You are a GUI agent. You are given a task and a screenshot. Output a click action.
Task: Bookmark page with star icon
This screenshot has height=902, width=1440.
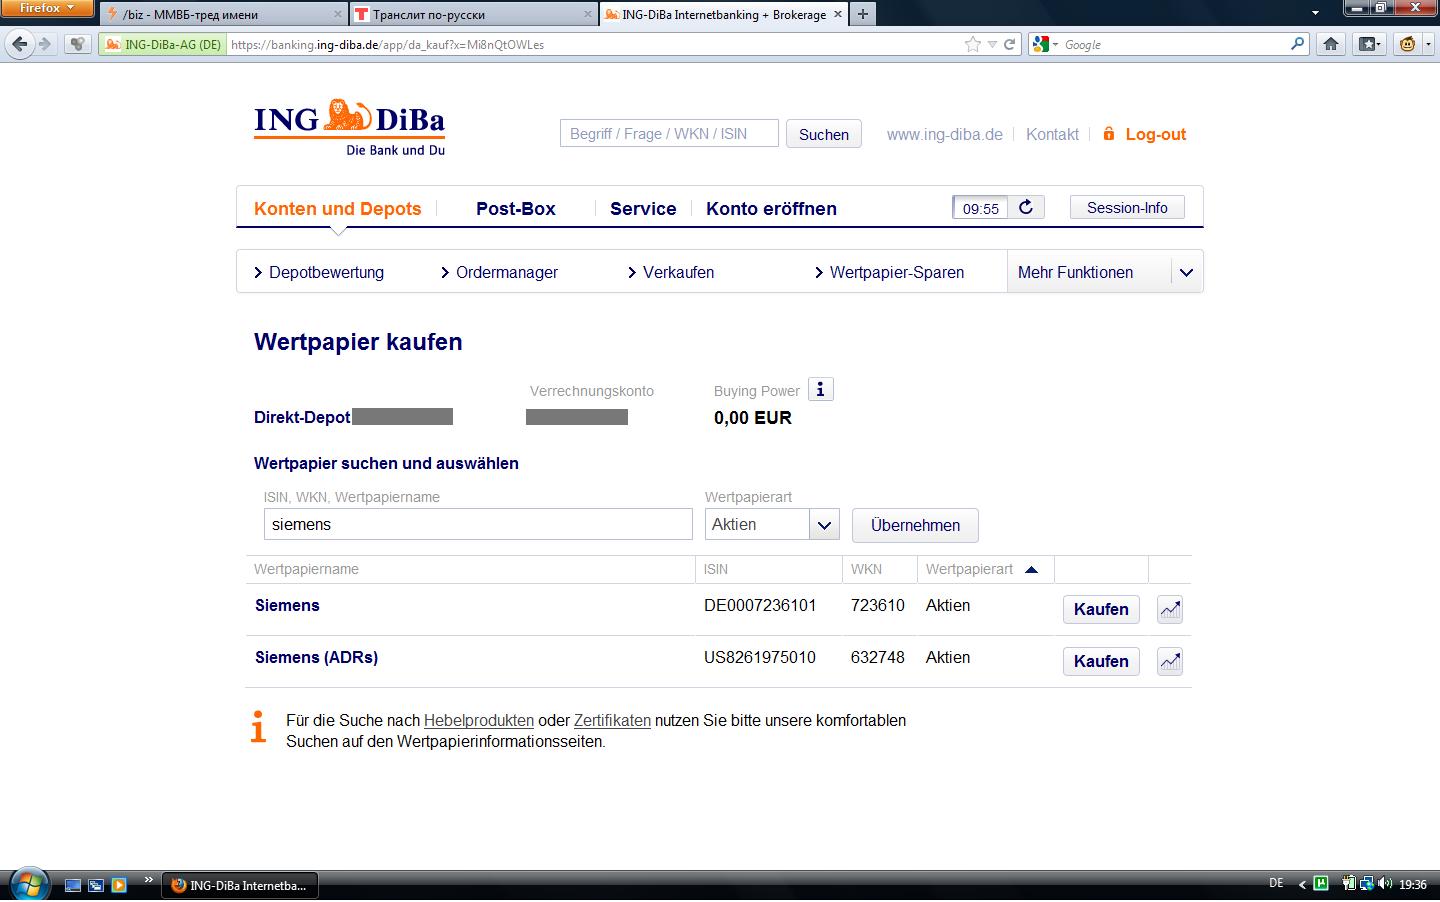pyautogui.click(x=972, y=44)
